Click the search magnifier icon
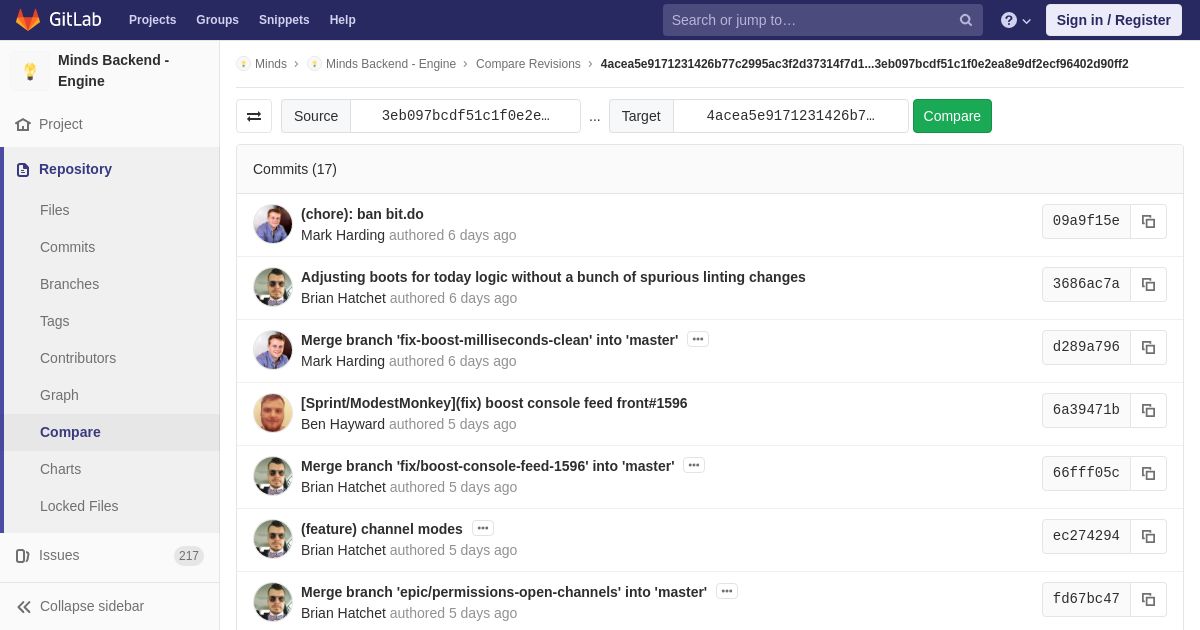The width and height of the screenshot is (1200, 630). pos(966,20)
